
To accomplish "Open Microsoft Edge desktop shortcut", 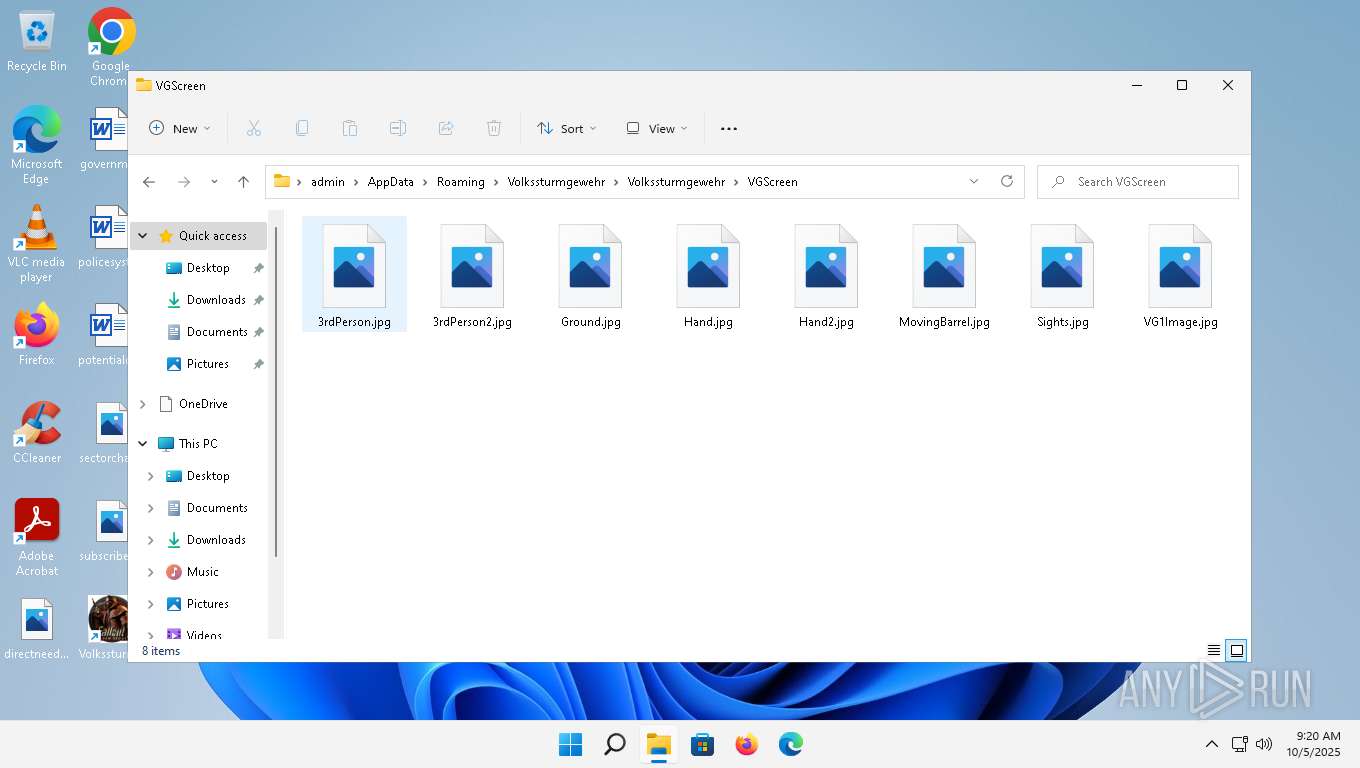I will click(36, 146).
